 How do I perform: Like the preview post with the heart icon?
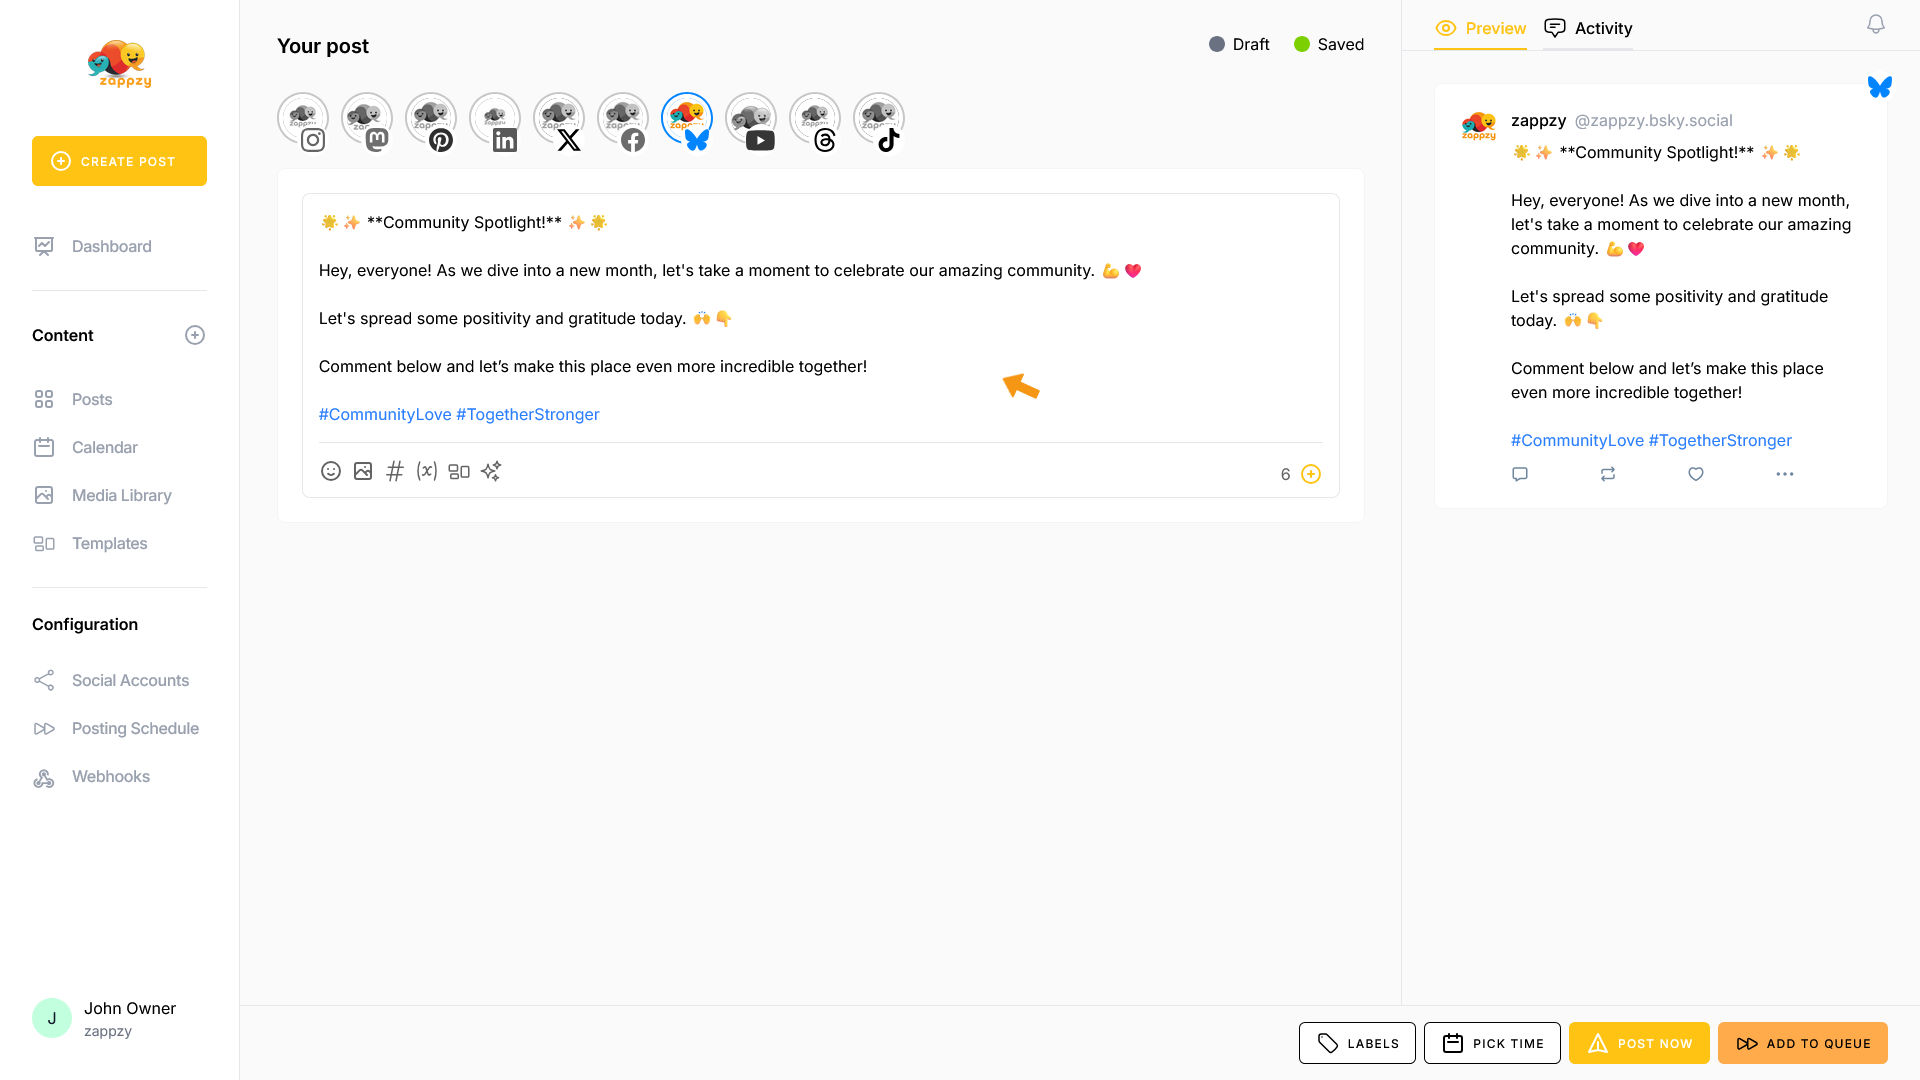pyautogui.click(x=1695, y=474)
